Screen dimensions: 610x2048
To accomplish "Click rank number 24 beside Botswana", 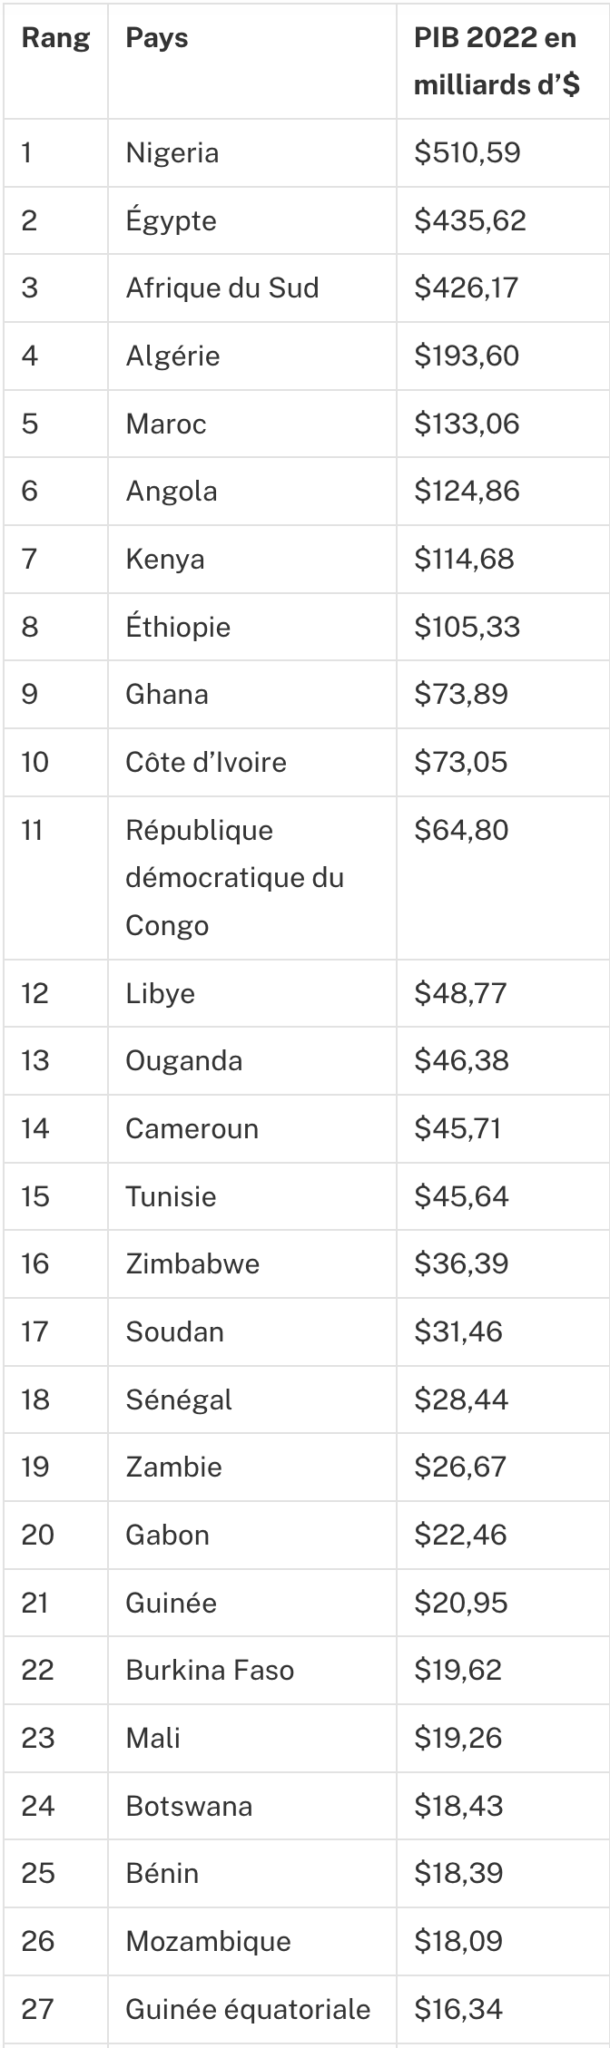I will (x=38, y=1806).
